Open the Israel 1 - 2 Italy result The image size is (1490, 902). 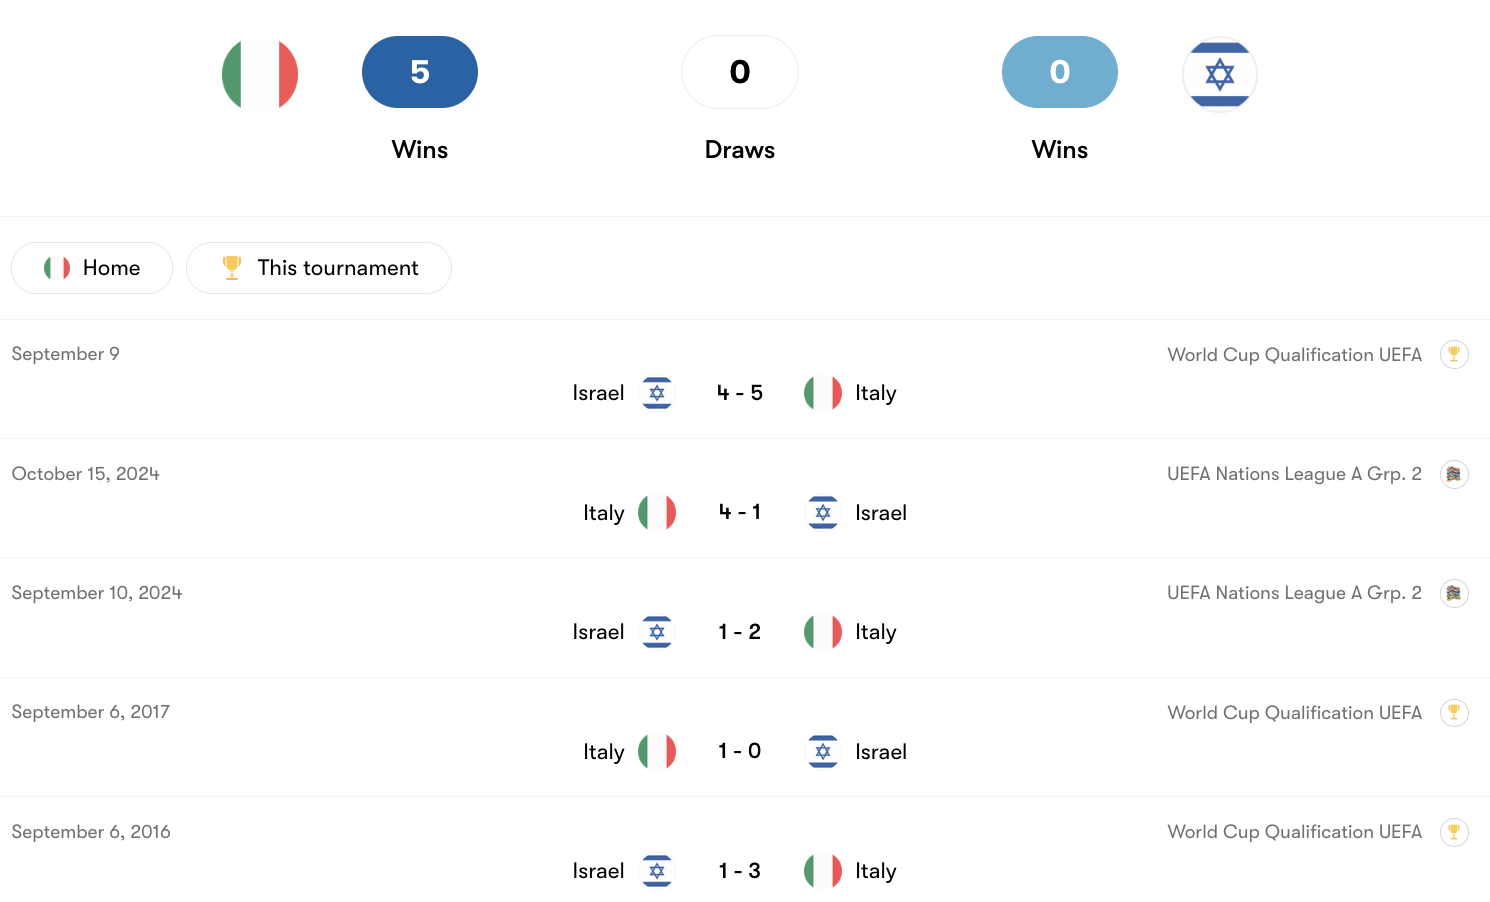click(740, 632)
